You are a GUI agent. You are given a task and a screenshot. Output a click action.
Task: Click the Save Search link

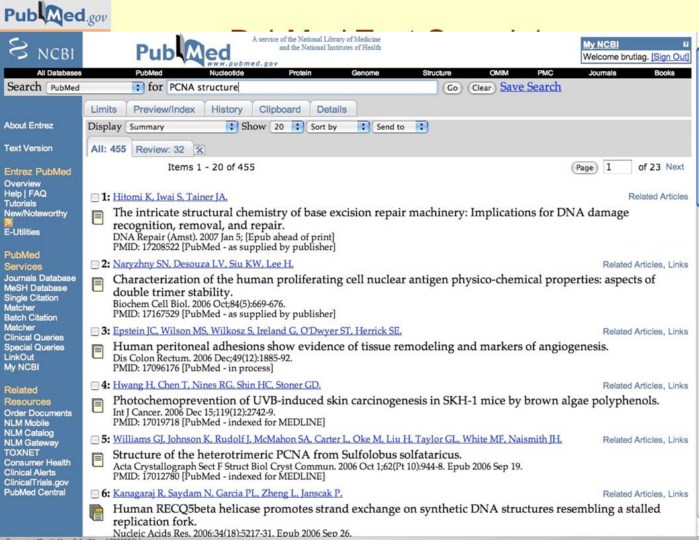point(530,87)
